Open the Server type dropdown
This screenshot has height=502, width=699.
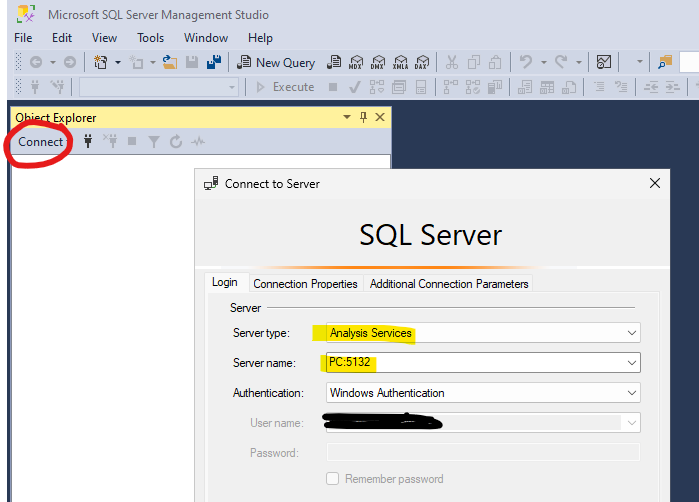coord(483,333)
